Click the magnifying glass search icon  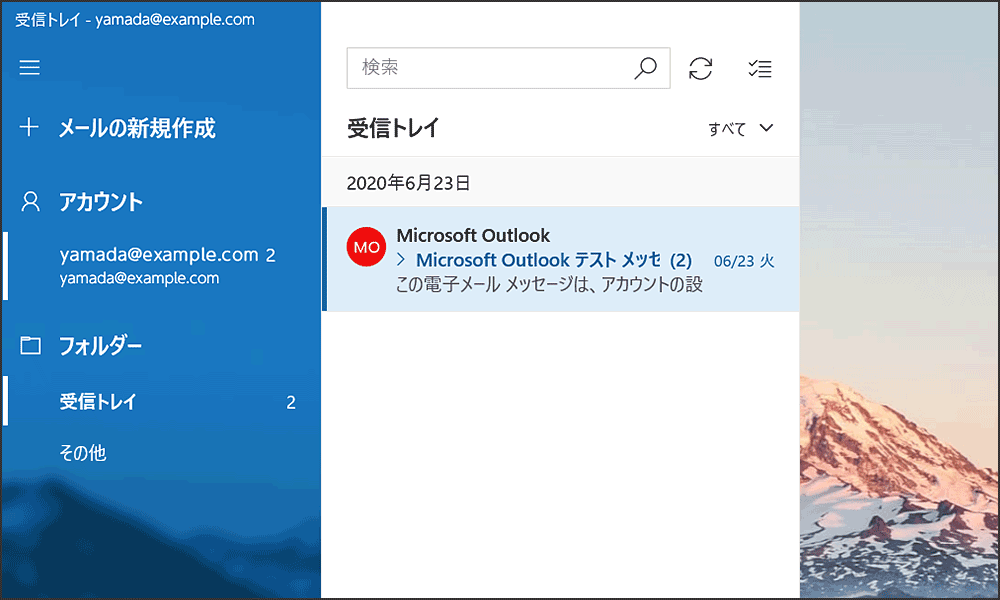click(x=645, y=68)
